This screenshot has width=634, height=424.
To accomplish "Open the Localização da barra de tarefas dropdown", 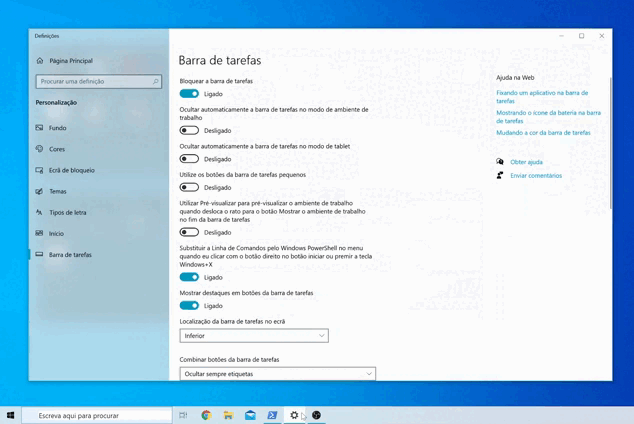I will pos(254,335).
